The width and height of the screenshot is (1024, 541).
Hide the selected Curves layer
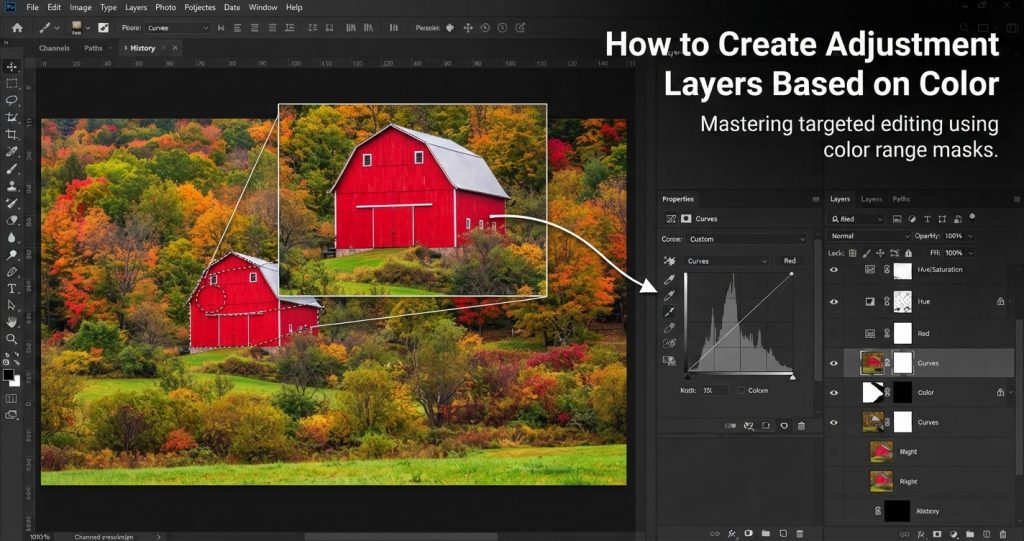pyautogui.click(x=834, y=363)
